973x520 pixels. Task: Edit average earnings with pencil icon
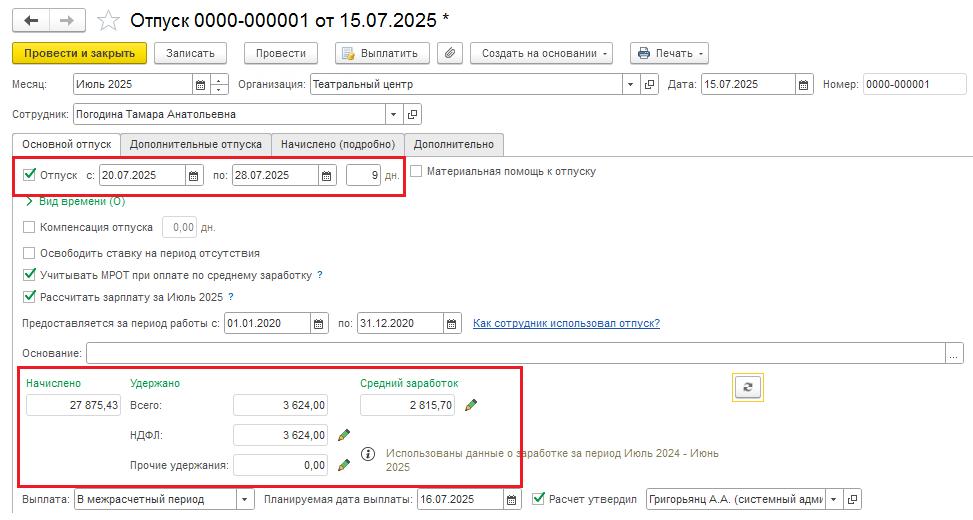(471, 405)
